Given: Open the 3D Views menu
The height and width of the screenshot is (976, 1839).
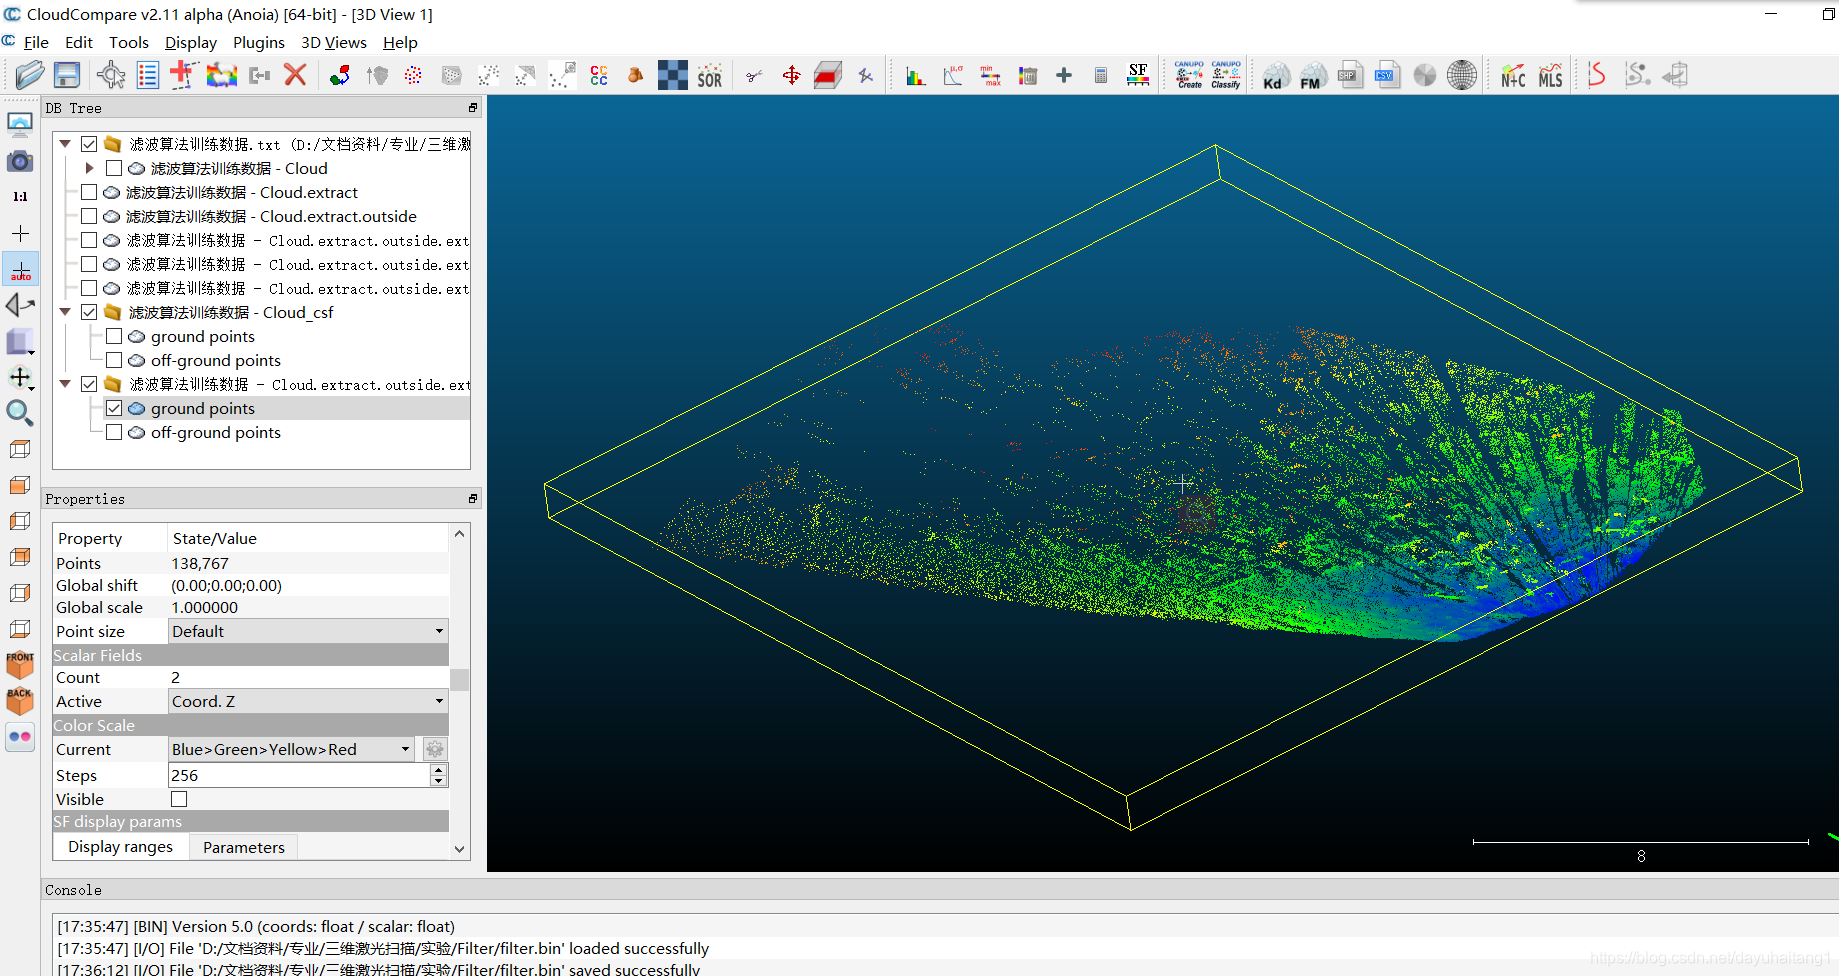Looking at the screenshot, I should point(334,42).
